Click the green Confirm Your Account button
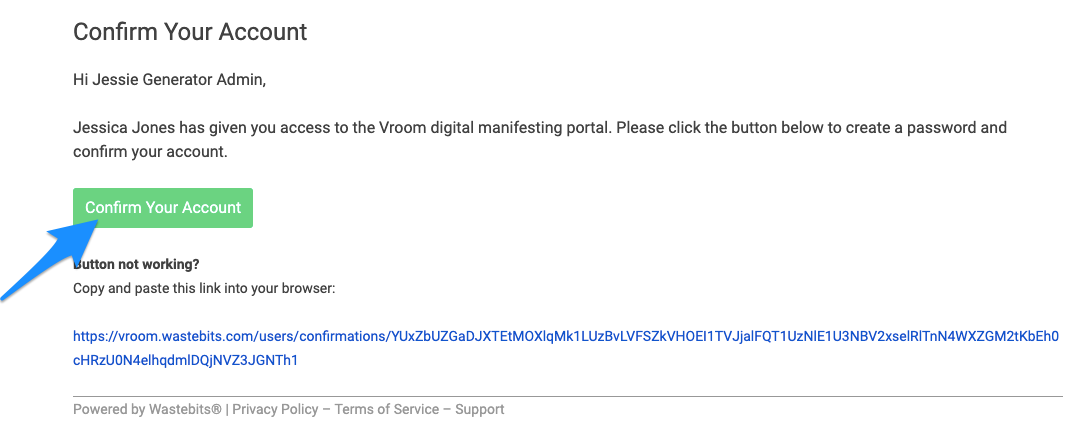 pyautogui.click(x=163, y=208)
